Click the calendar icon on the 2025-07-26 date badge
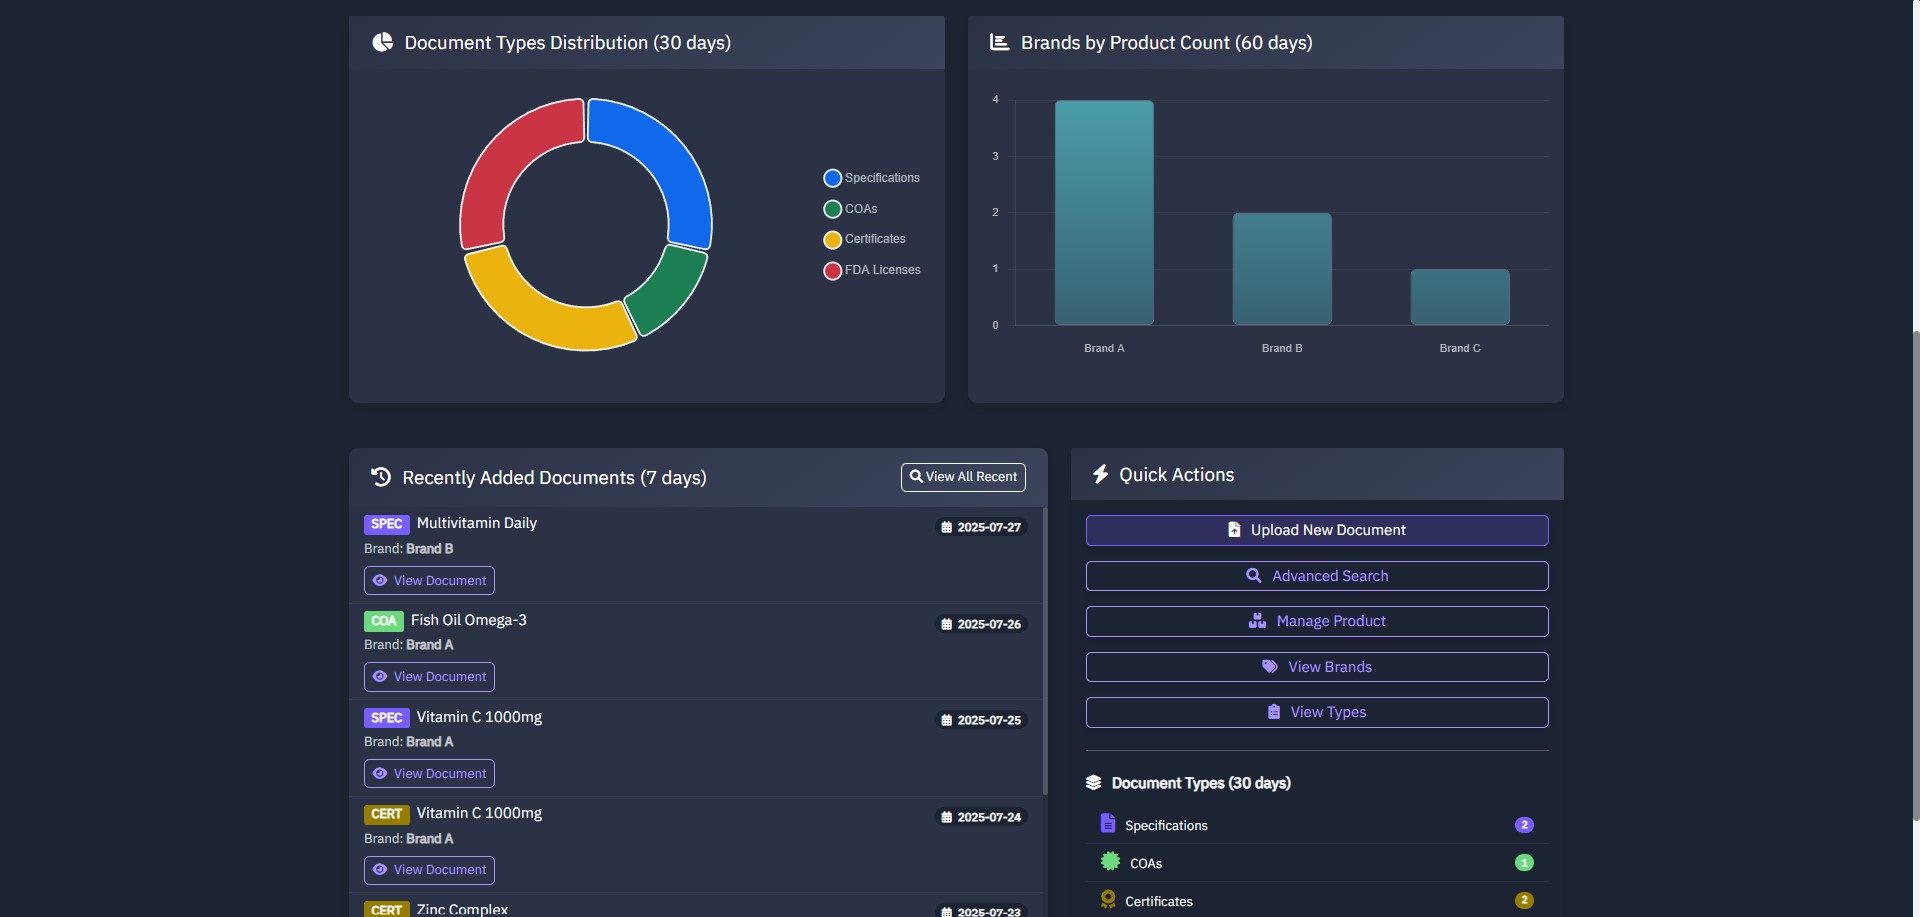This screenshot has height=917, width=1920. coord(947,624)
